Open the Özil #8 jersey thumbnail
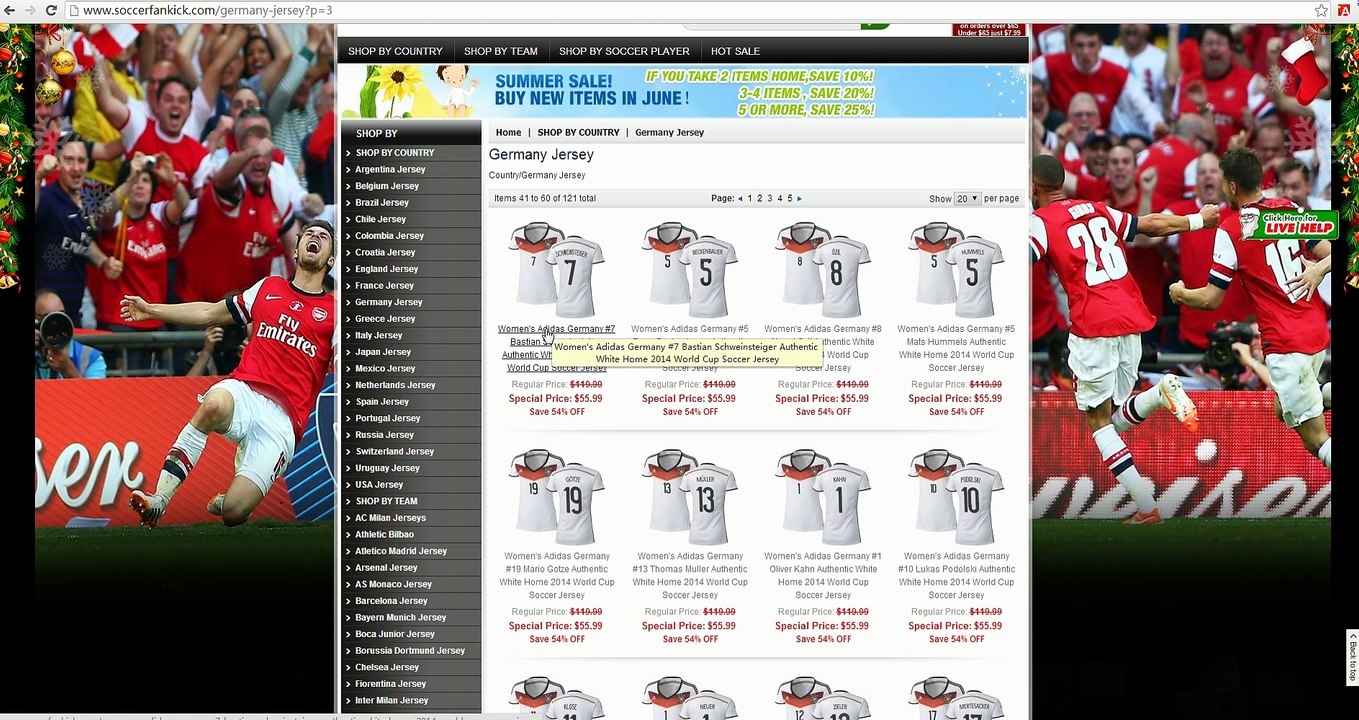The height and width of the screenshot is (720, 1359). click(823, 269)
